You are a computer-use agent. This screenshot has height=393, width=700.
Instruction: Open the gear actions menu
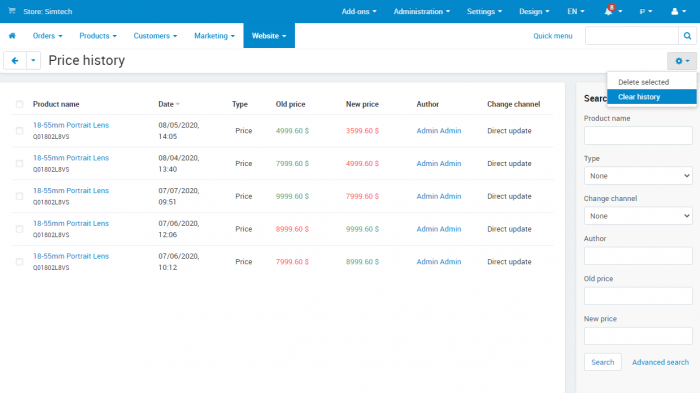[682, 61]
